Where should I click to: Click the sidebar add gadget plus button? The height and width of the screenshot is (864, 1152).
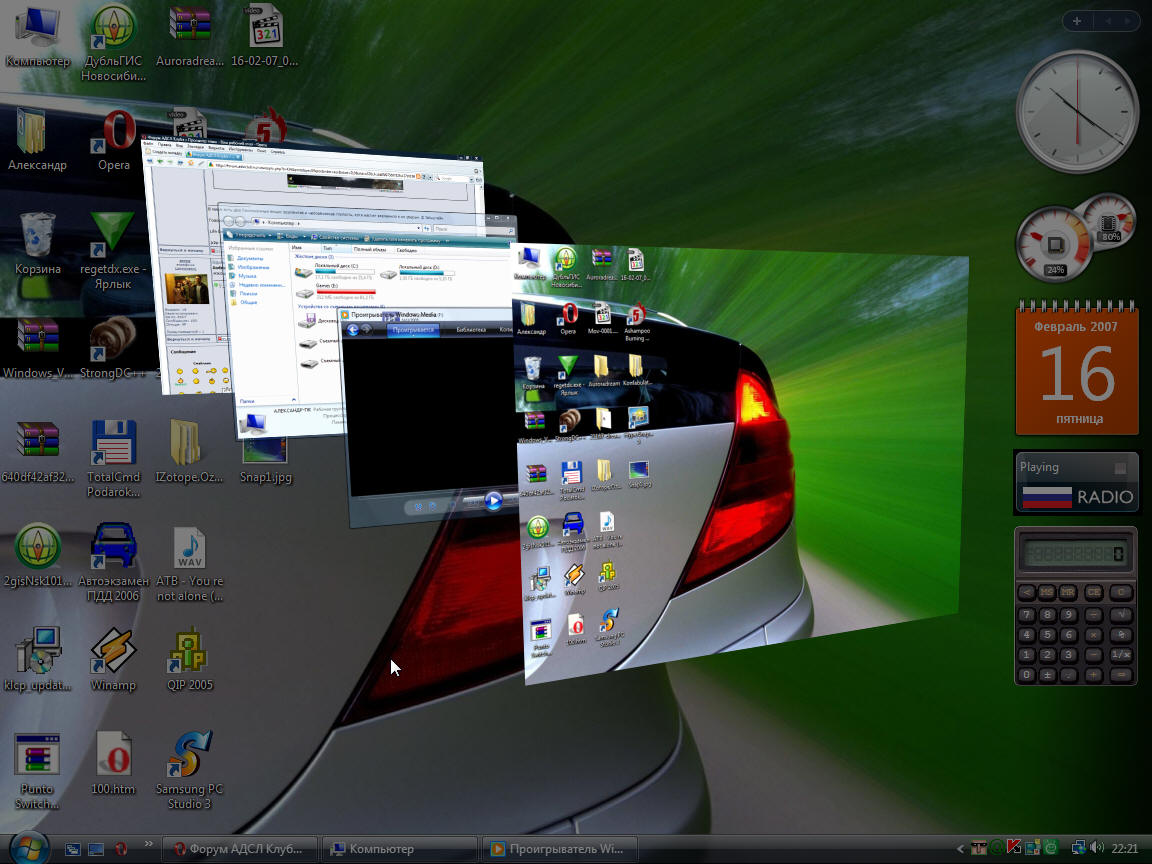(x=1077, y=21)
